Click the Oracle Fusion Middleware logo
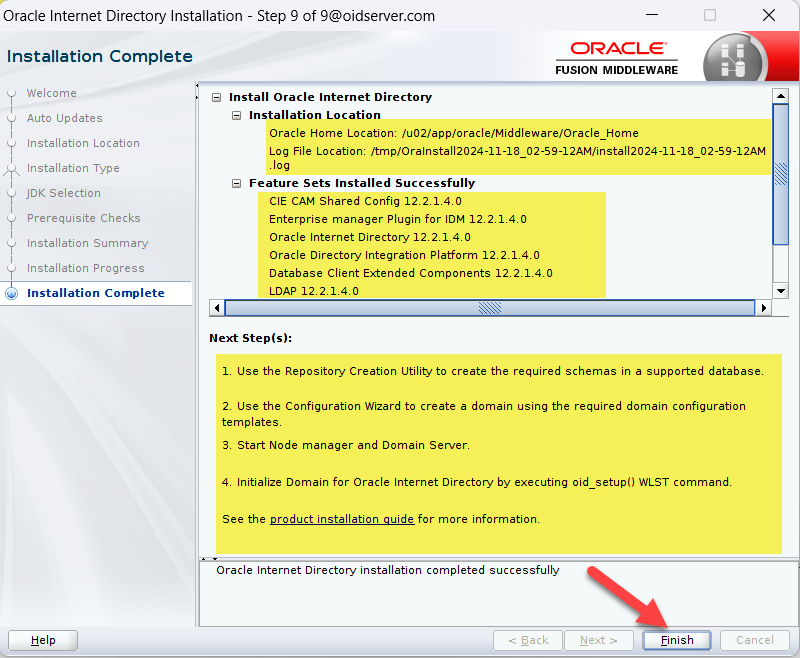 click(x=617, y=59)
